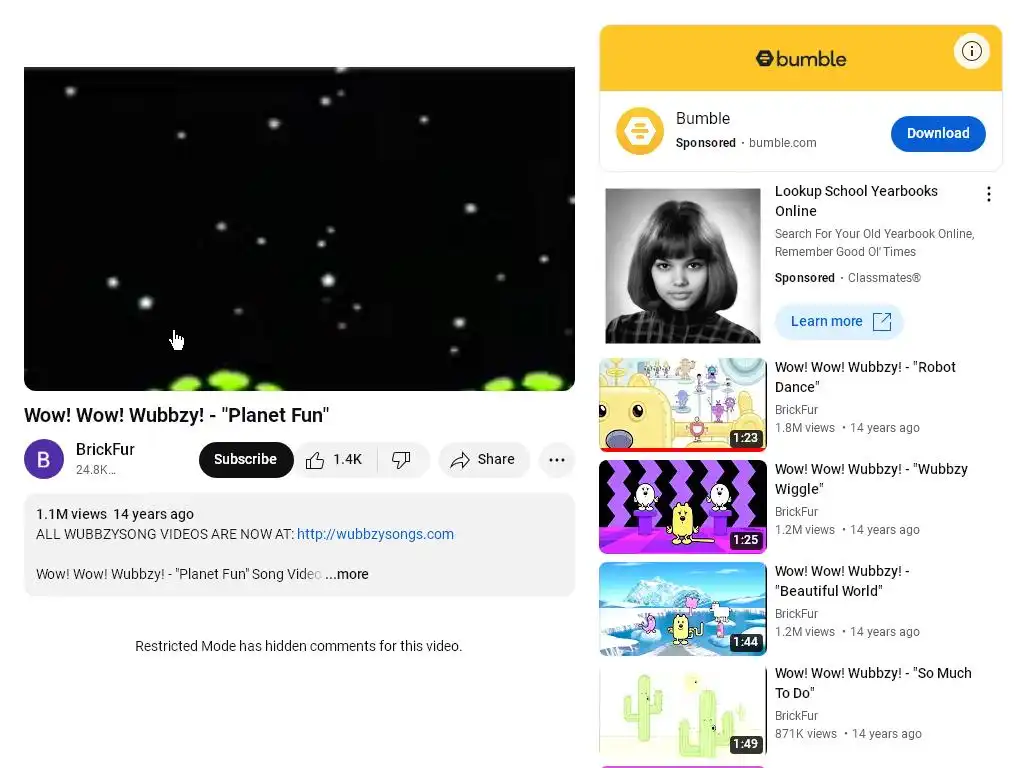Click the Planet Fun video player
The width and height of the screenshot is (1024, 768).
pyautogui.click(x=299, y=229)
